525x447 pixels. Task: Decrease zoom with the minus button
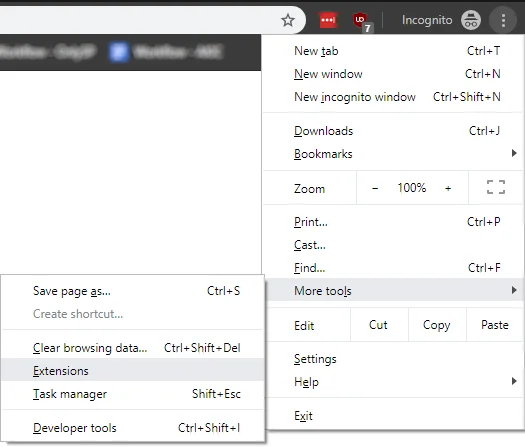375,189
